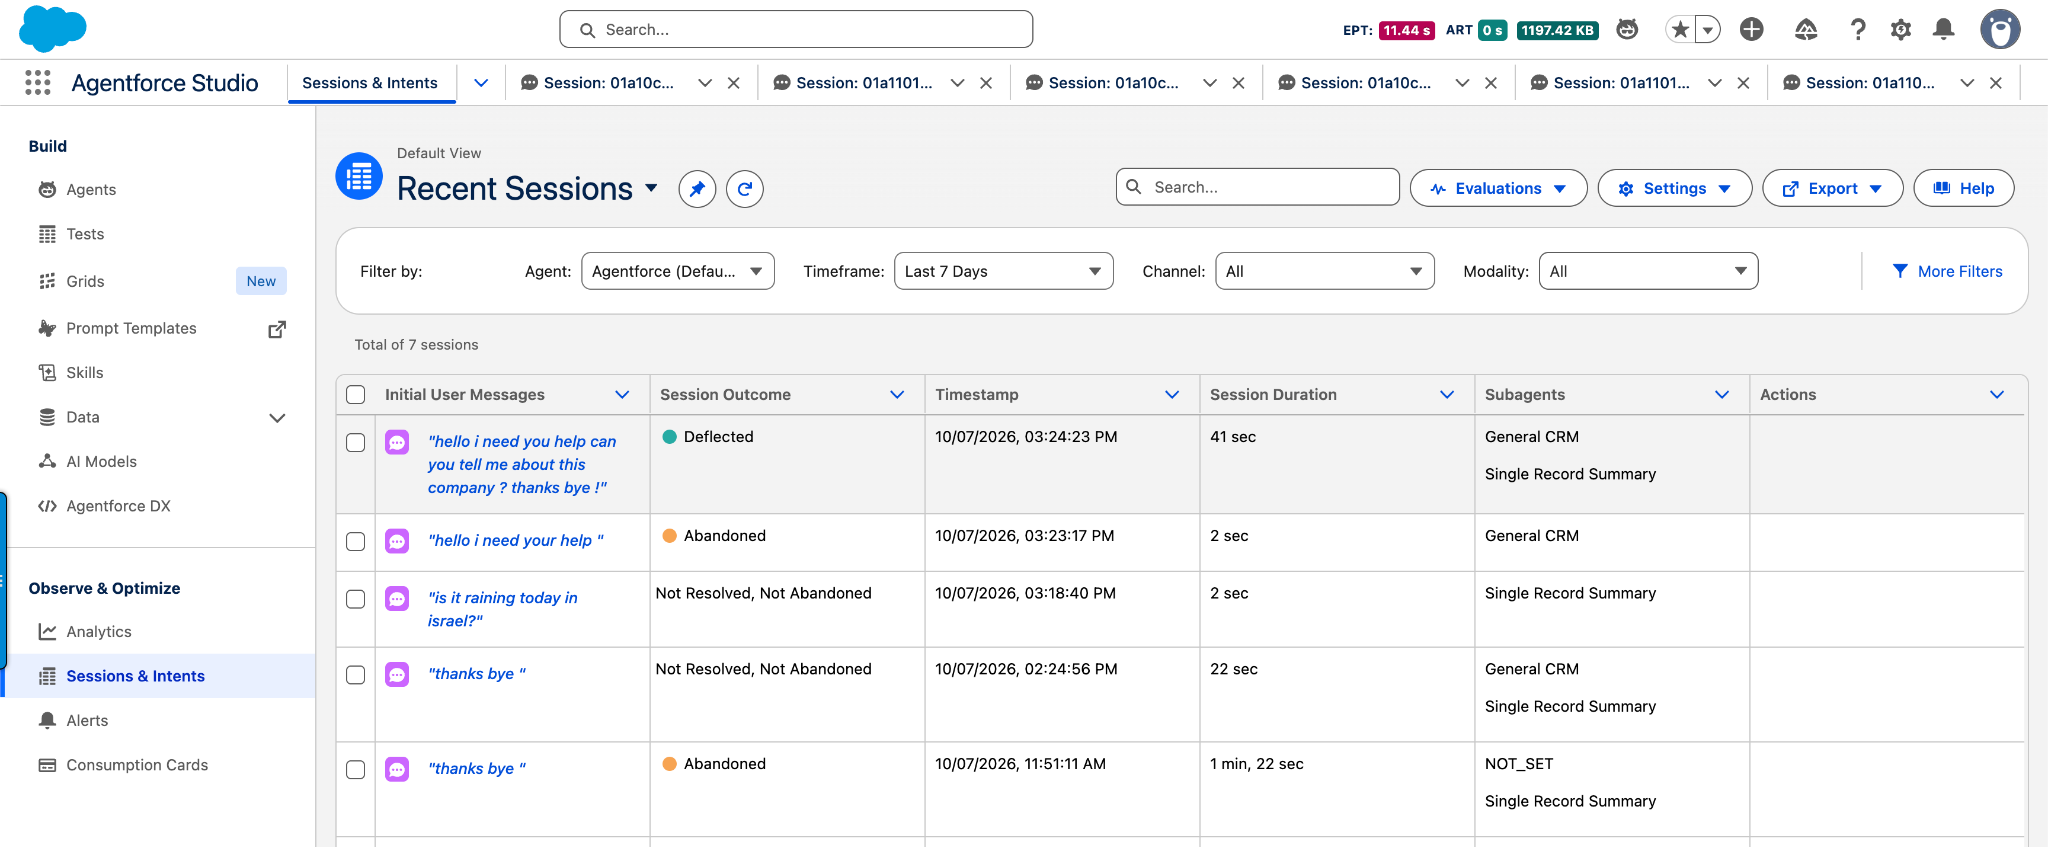Expand the Data section in sidebar

277,418
